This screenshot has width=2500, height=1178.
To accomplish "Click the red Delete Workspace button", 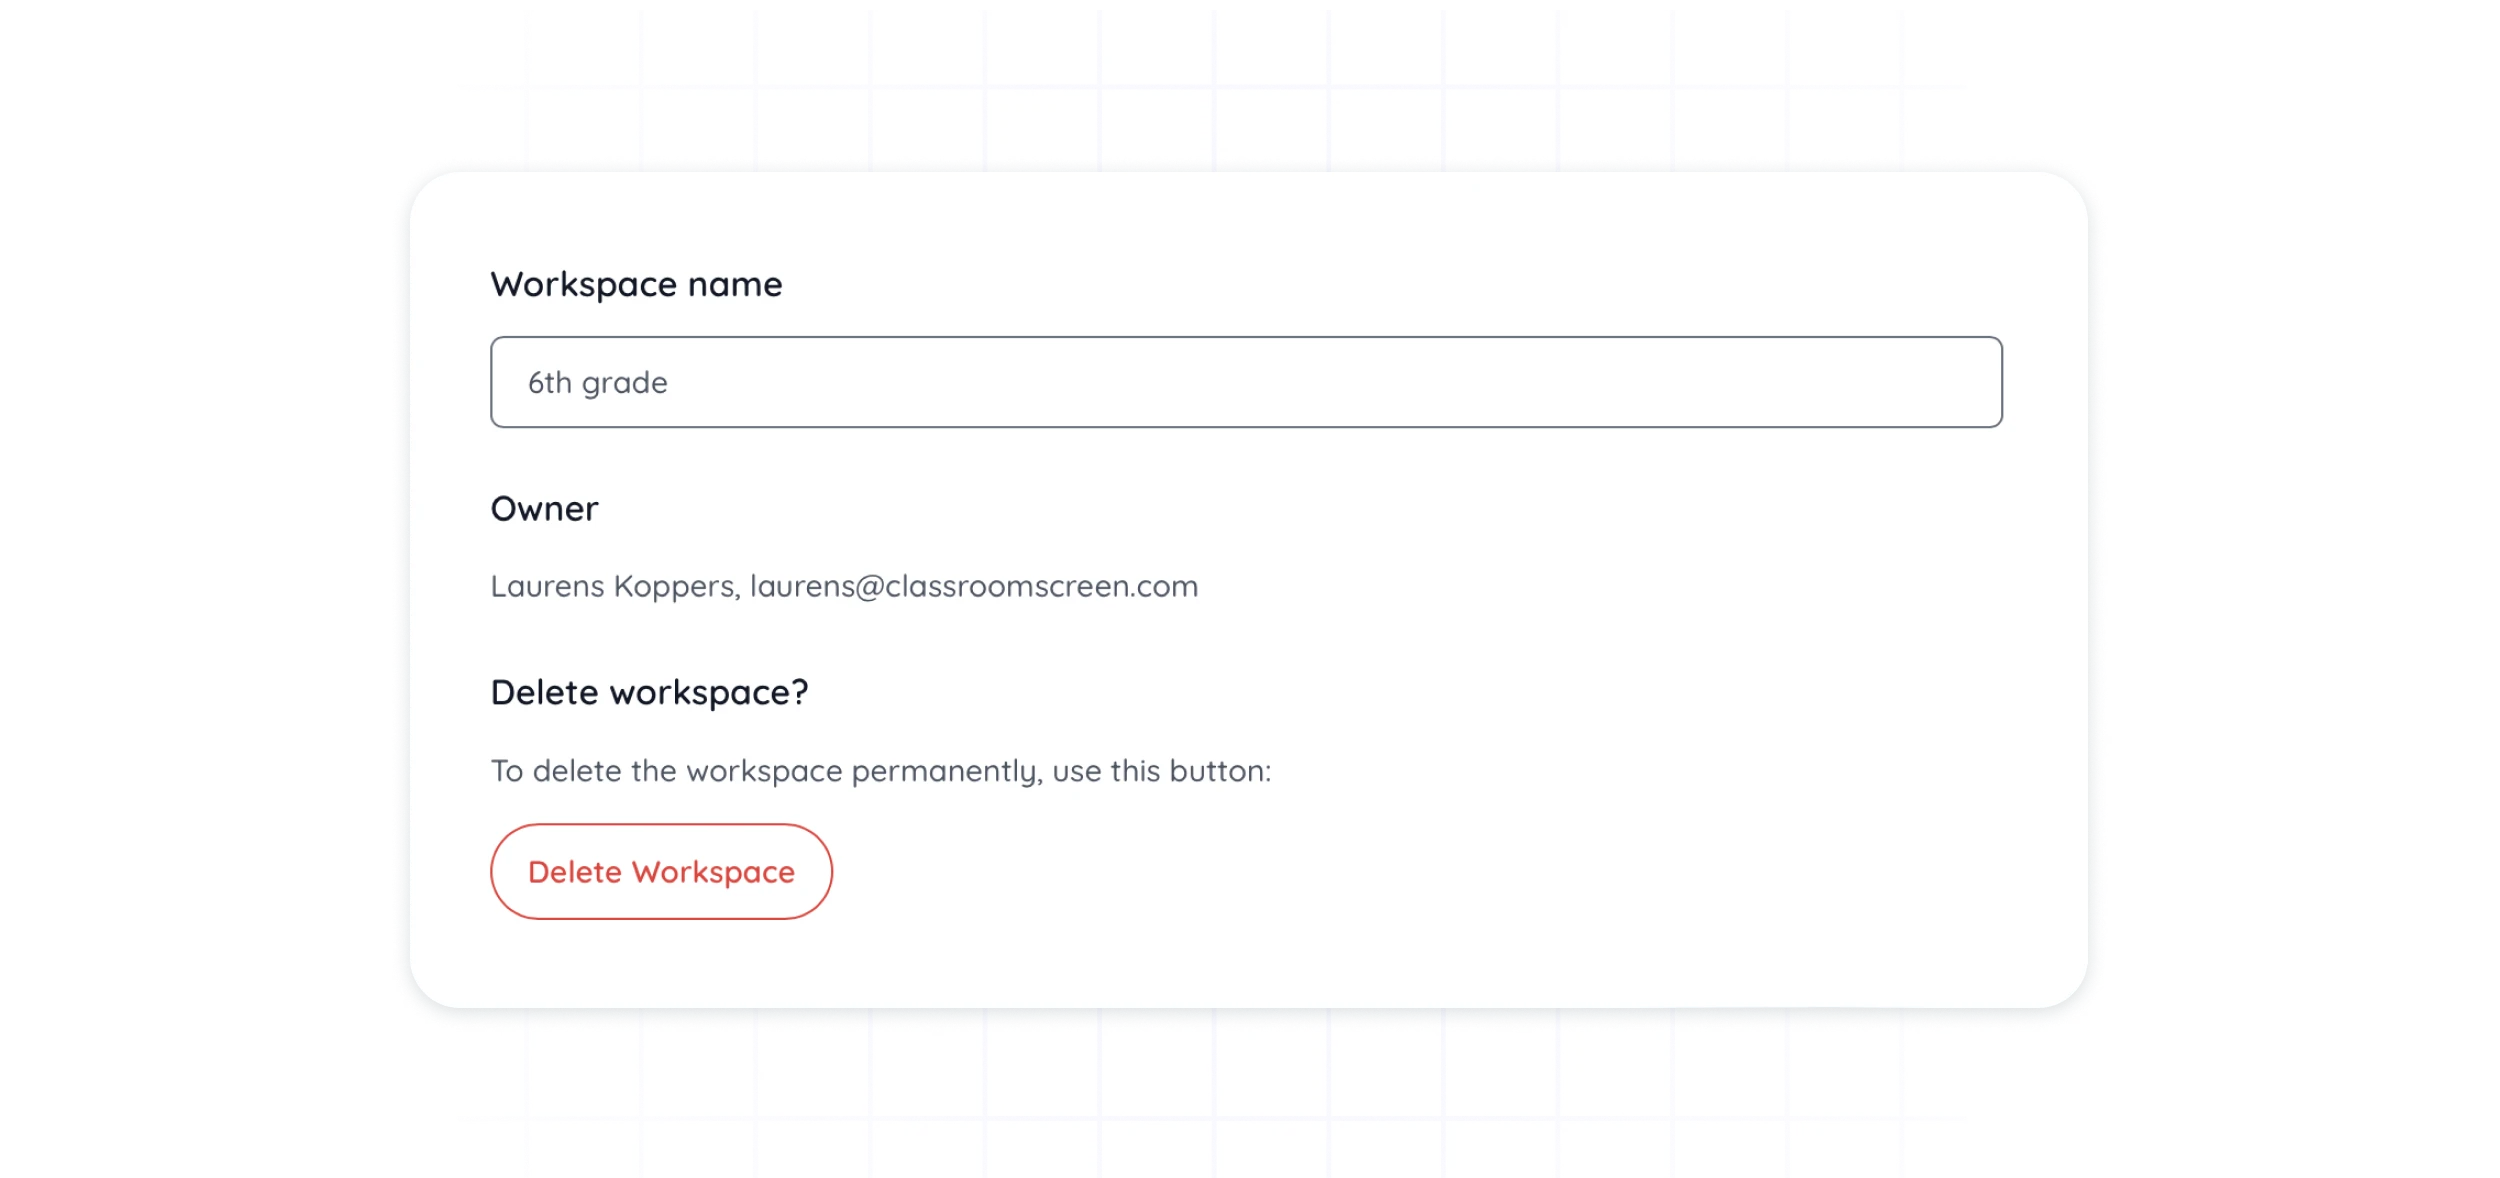I will point(661,871).
